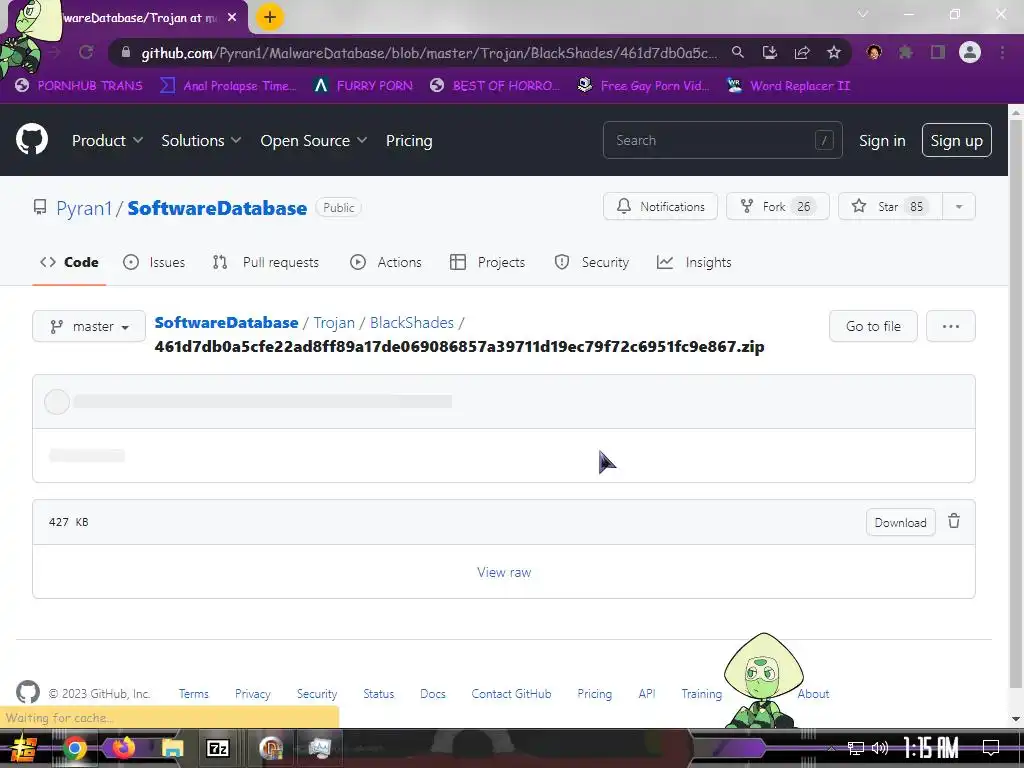The width and height of the screenshot is (1024, 768).
Task: Close the current browser tab
Action: [x=232, y=18]
